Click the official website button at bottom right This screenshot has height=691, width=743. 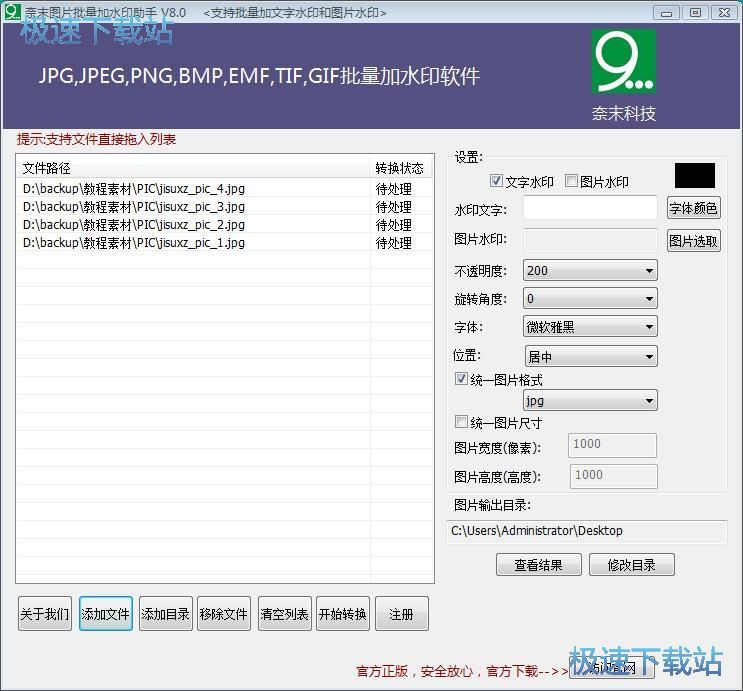click(x=612, y=668)
